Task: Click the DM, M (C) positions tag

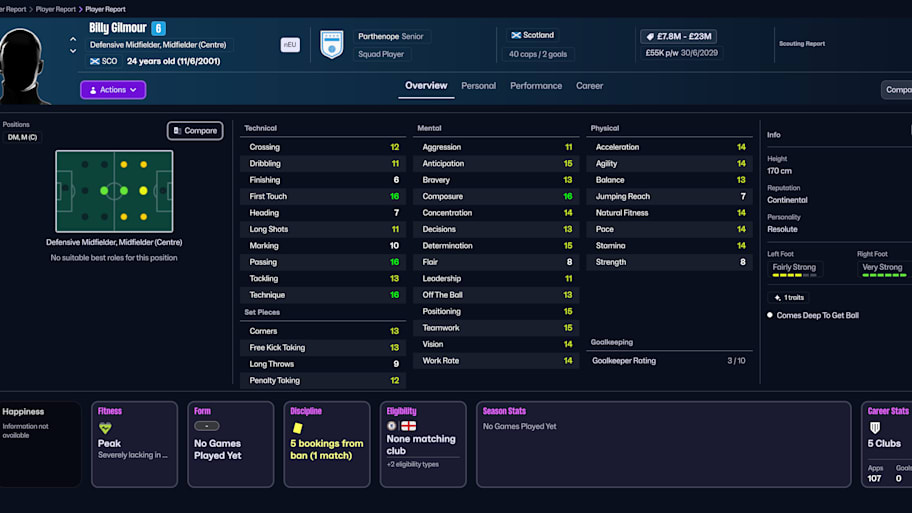Action: click(22, 137)
